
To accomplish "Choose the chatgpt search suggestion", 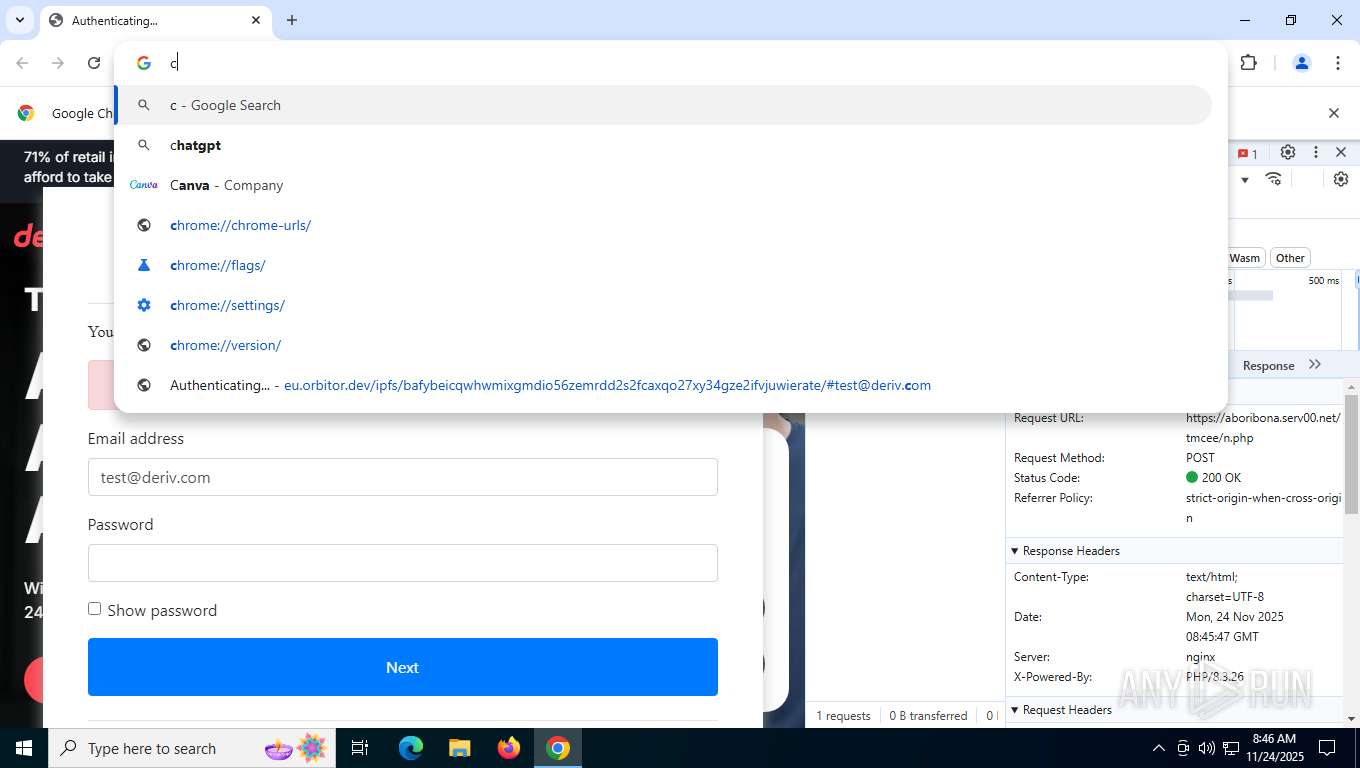I will pos(664,145).
